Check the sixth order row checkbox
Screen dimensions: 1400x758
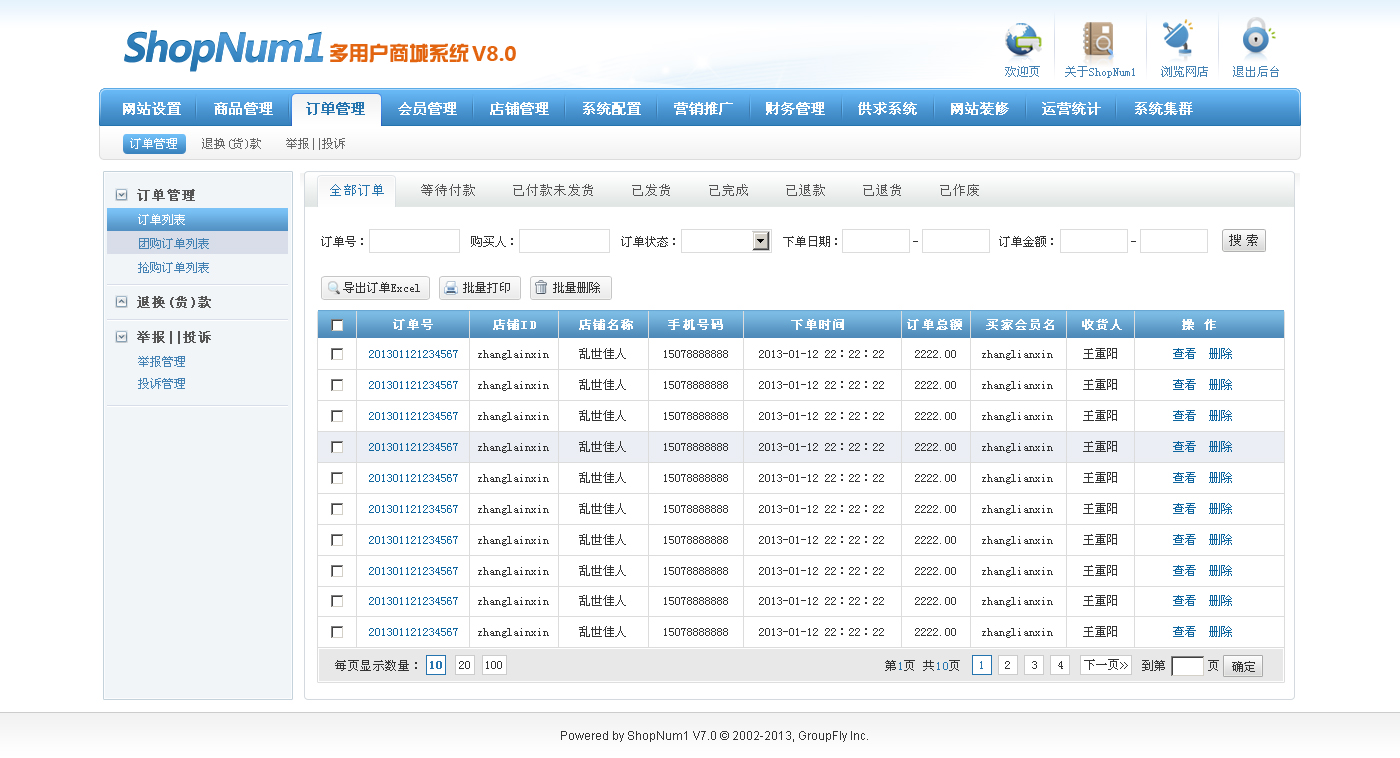coord(337,509)
